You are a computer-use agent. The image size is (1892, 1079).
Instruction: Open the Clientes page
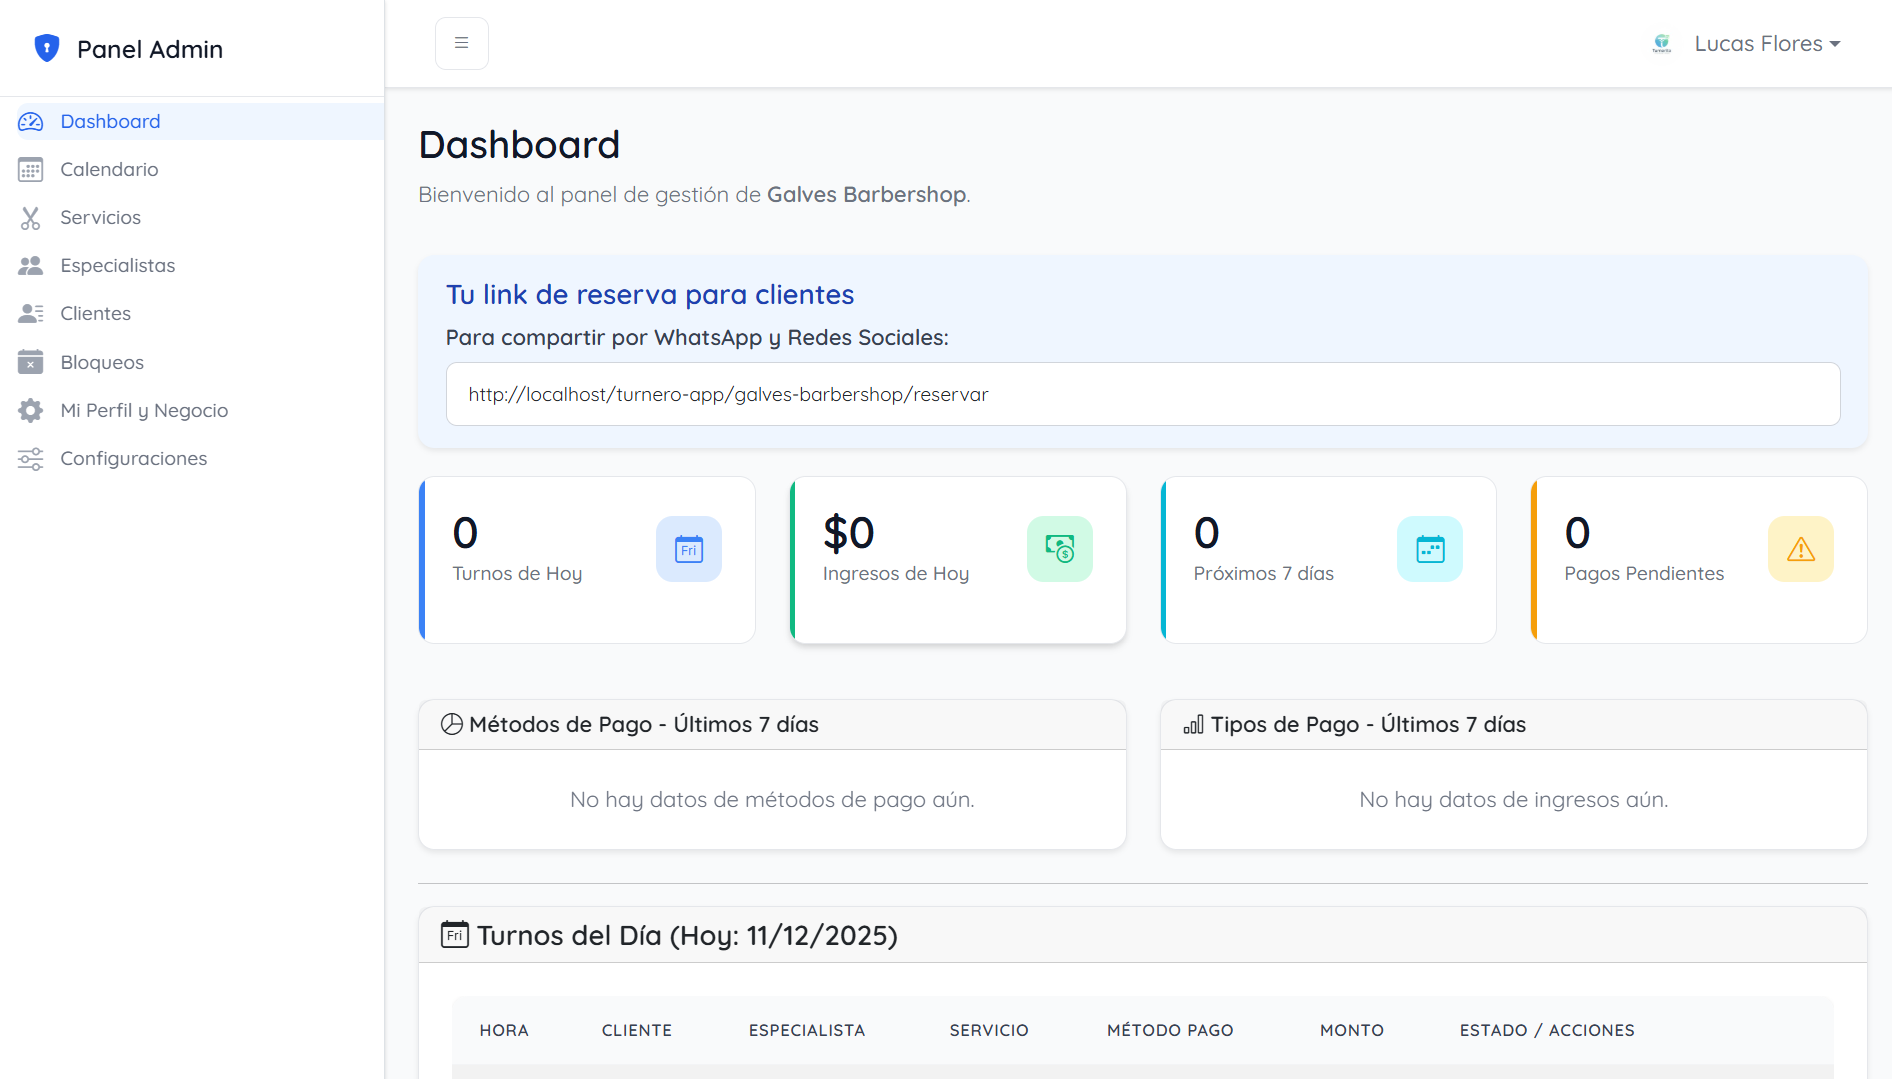[x=192, y=314]
